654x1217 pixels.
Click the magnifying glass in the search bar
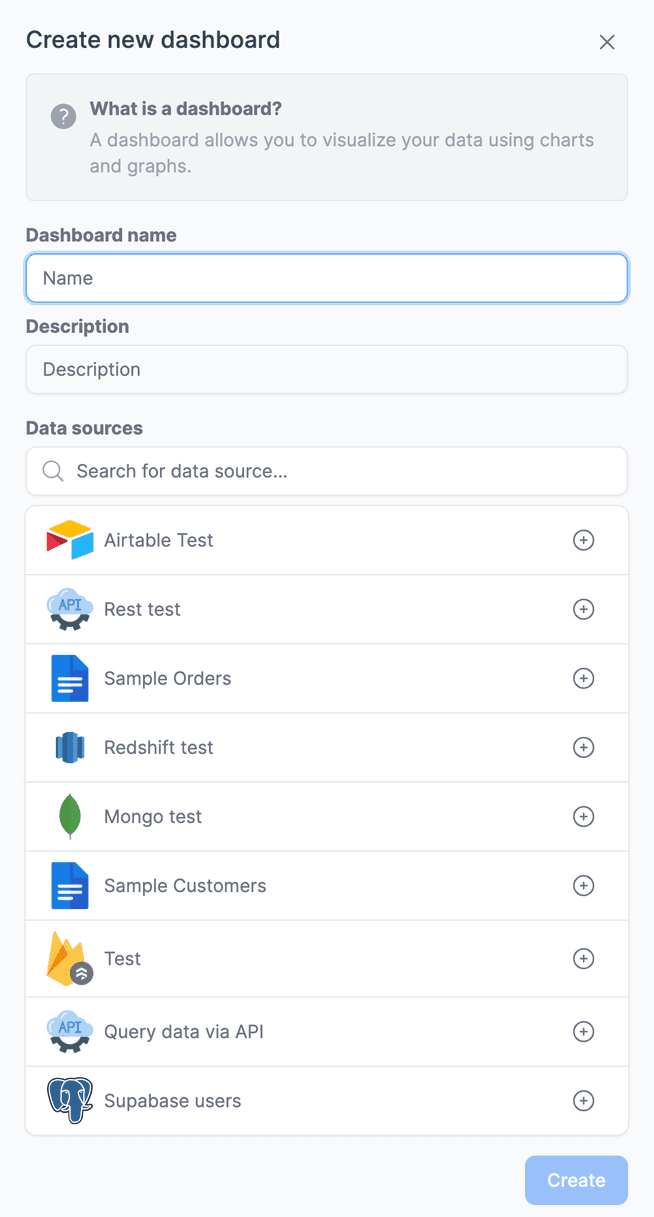(52, 470)
